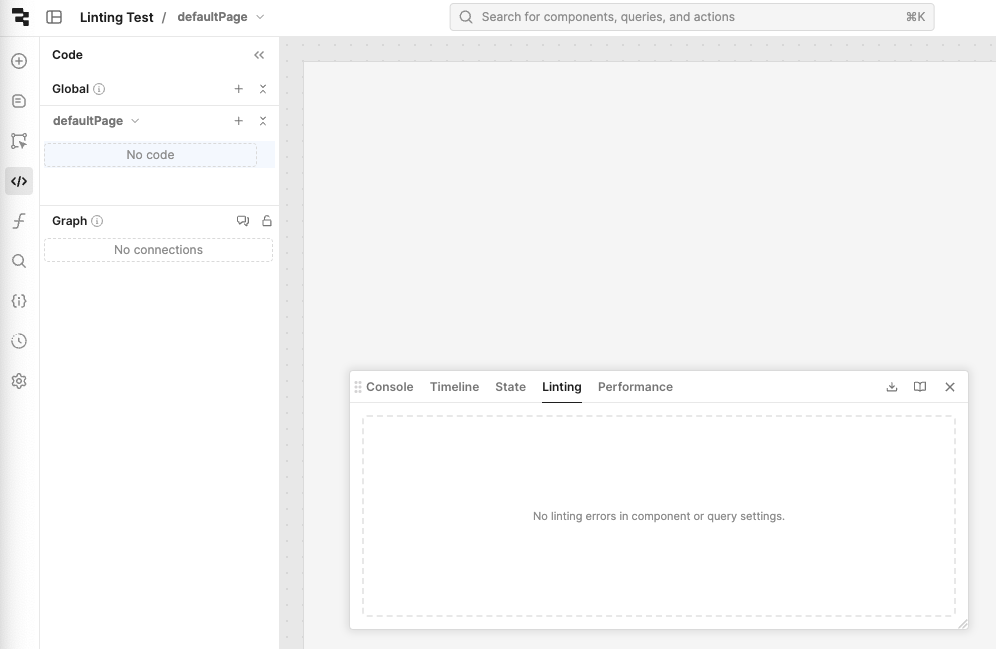Collapse the Code panel with double chevron
Viewport: 996px width, 649px height.
[x=259, y=55]
